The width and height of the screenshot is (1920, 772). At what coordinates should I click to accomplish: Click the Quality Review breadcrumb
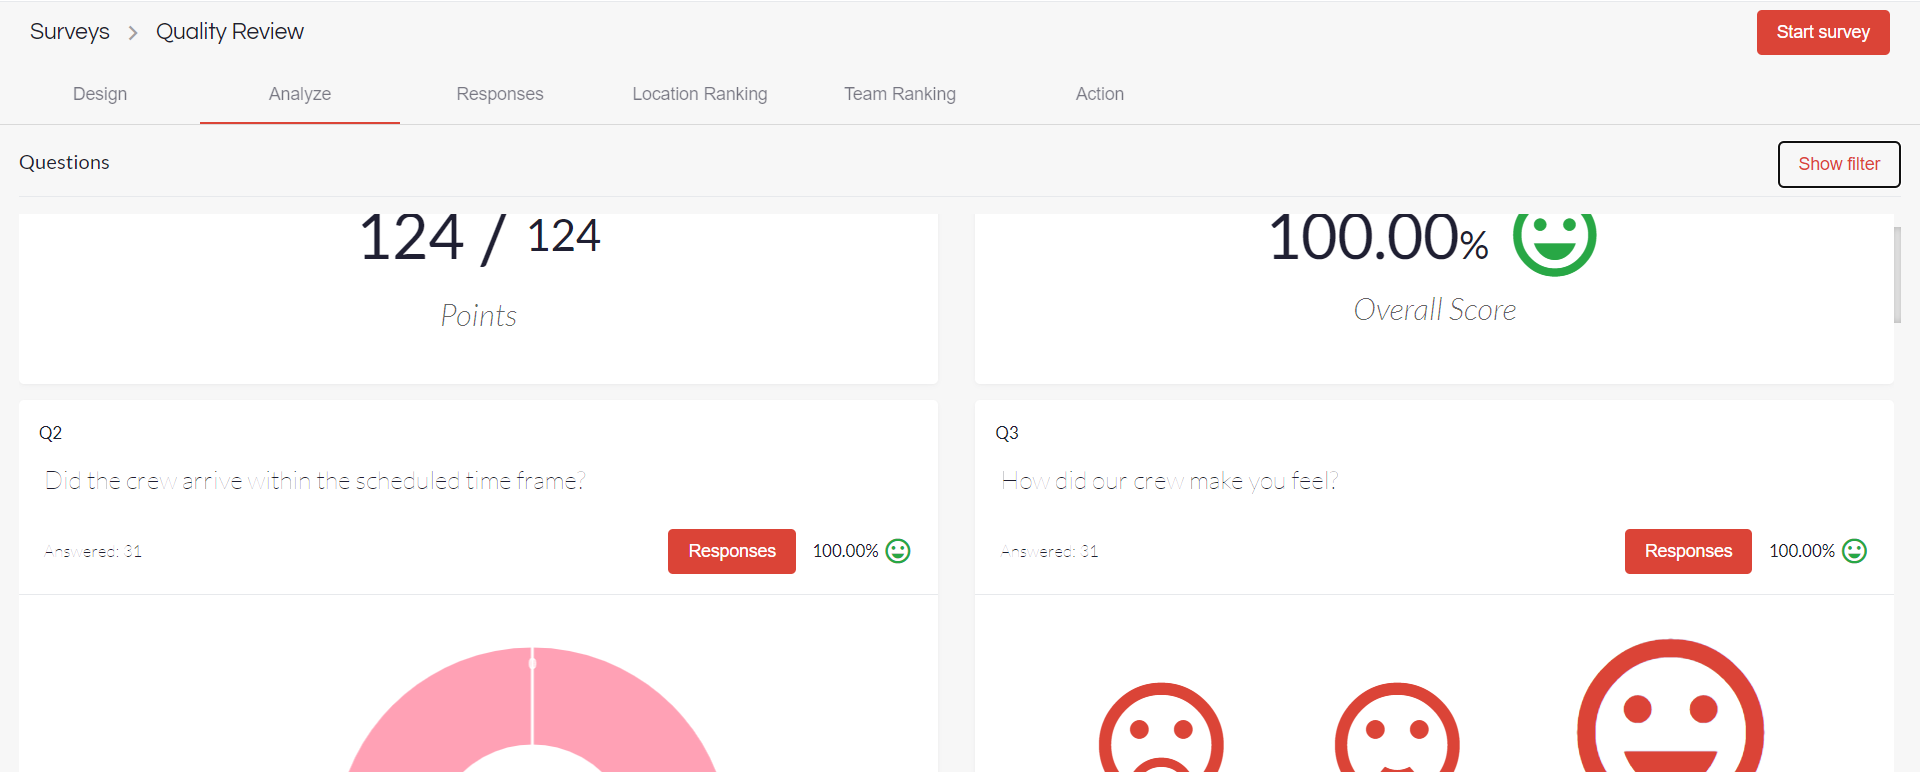(230, 32)
